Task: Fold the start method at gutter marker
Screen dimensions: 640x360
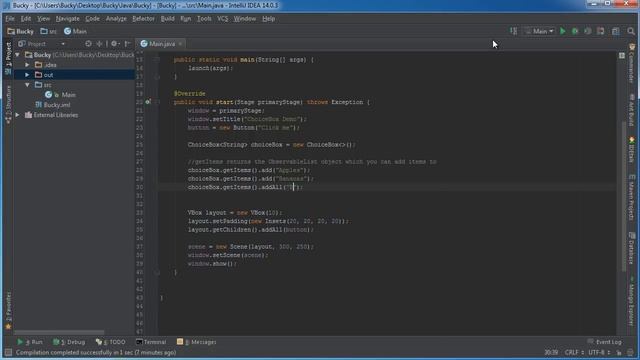Action: (x=157, y=102)
